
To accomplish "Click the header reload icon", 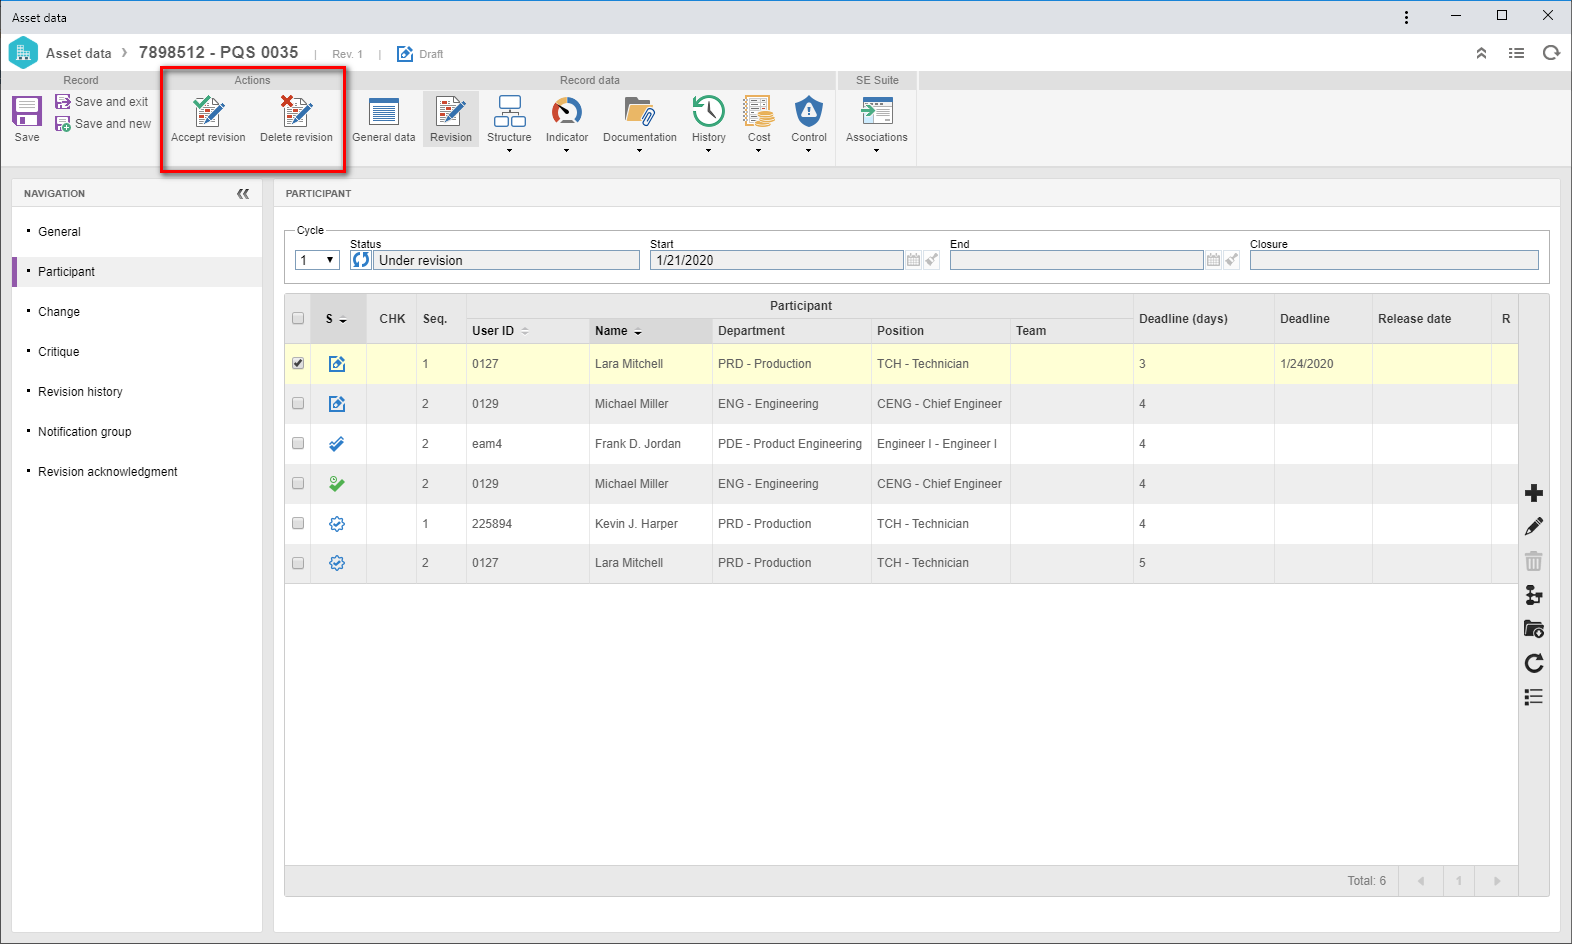I will click(x=1551, y=53).
